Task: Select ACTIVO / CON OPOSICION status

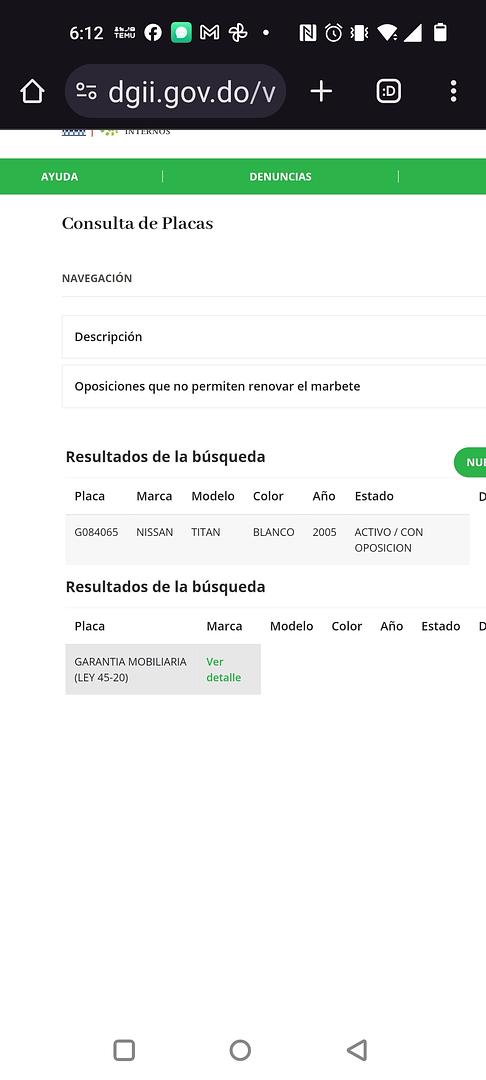Action: click(x=389, y=540)
